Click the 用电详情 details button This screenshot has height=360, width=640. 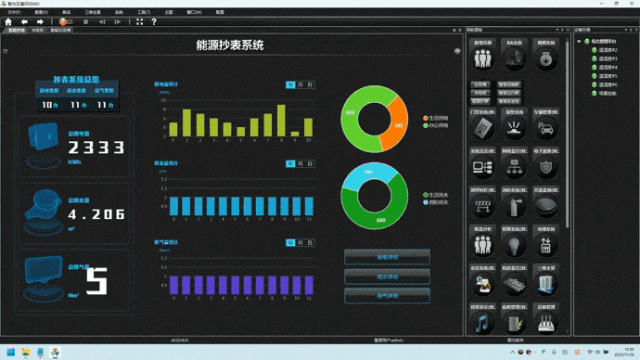point(387,257)
